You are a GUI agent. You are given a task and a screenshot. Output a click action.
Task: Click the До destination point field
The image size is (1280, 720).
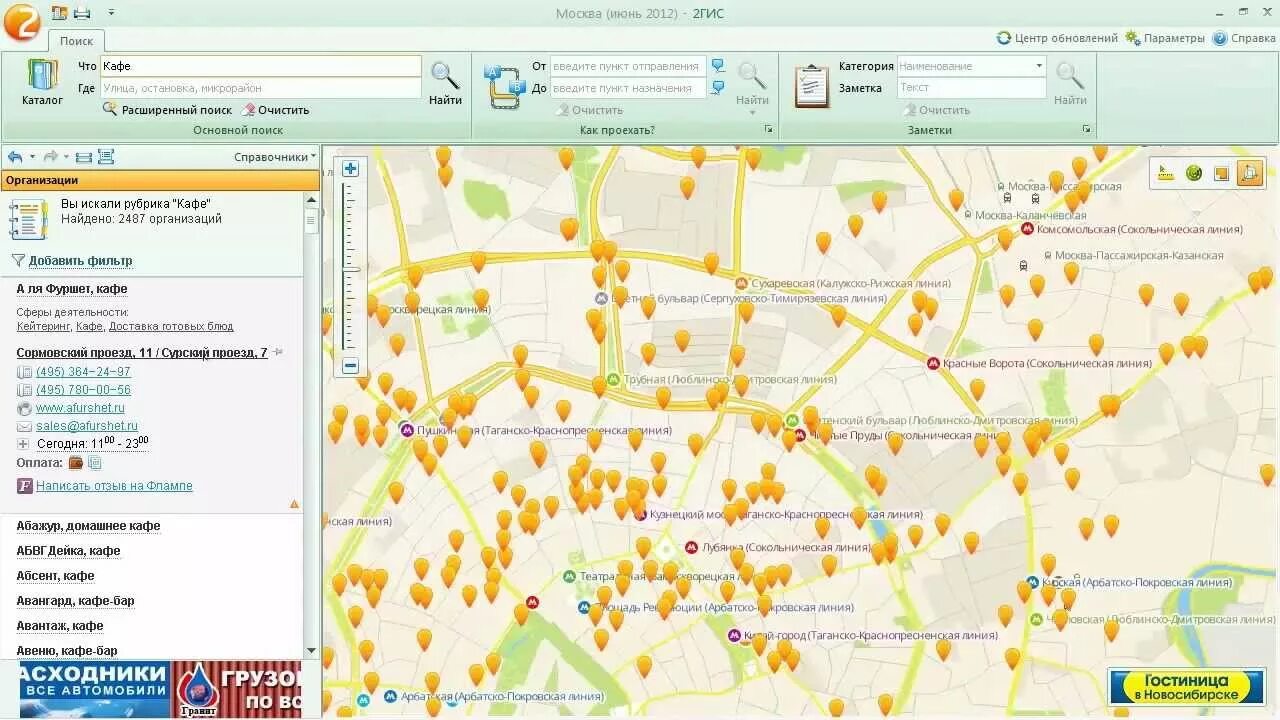(628, 88)
